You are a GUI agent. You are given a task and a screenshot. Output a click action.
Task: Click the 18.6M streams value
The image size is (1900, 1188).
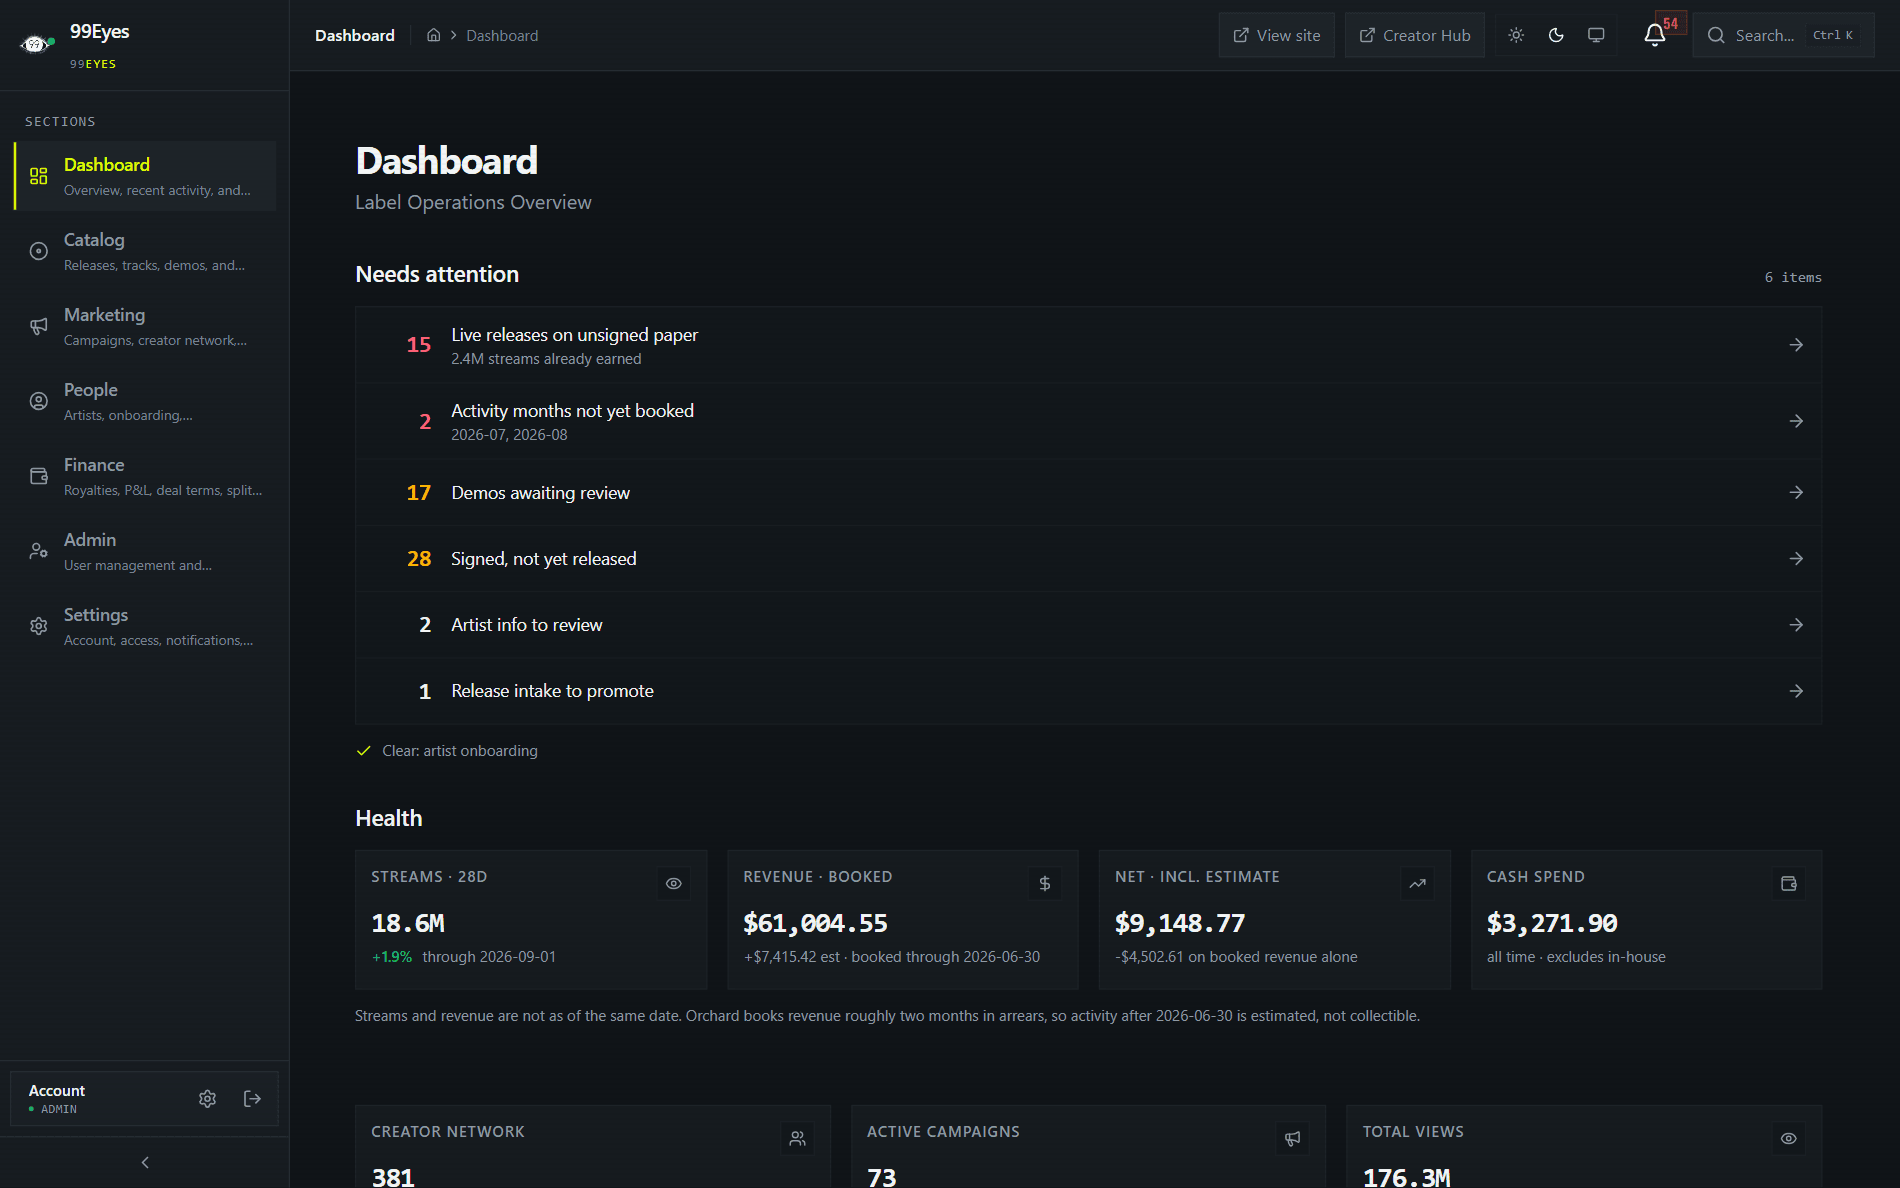[x=408, y=923]
